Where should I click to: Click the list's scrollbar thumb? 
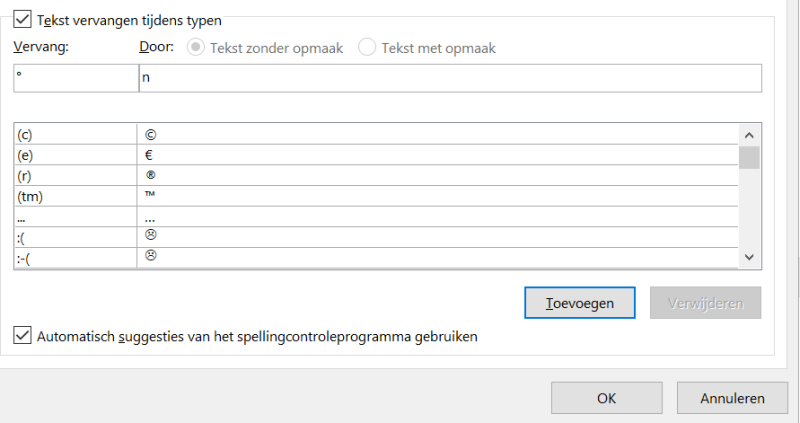pyautogui.click(x=749, y=157)
